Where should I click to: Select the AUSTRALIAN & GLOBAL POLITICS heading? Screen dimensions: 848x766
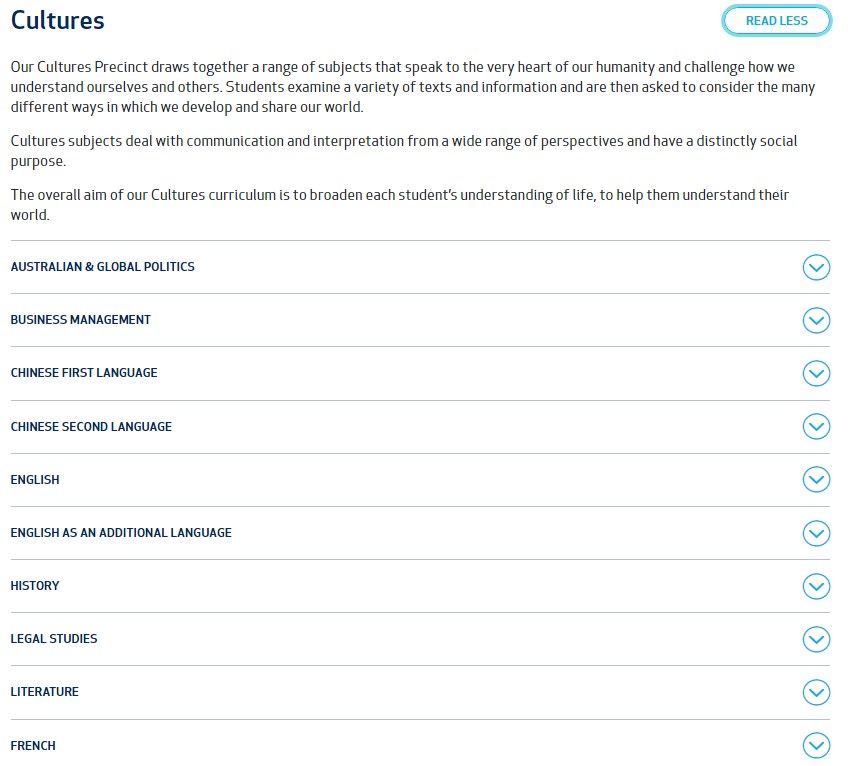(103, 267)
